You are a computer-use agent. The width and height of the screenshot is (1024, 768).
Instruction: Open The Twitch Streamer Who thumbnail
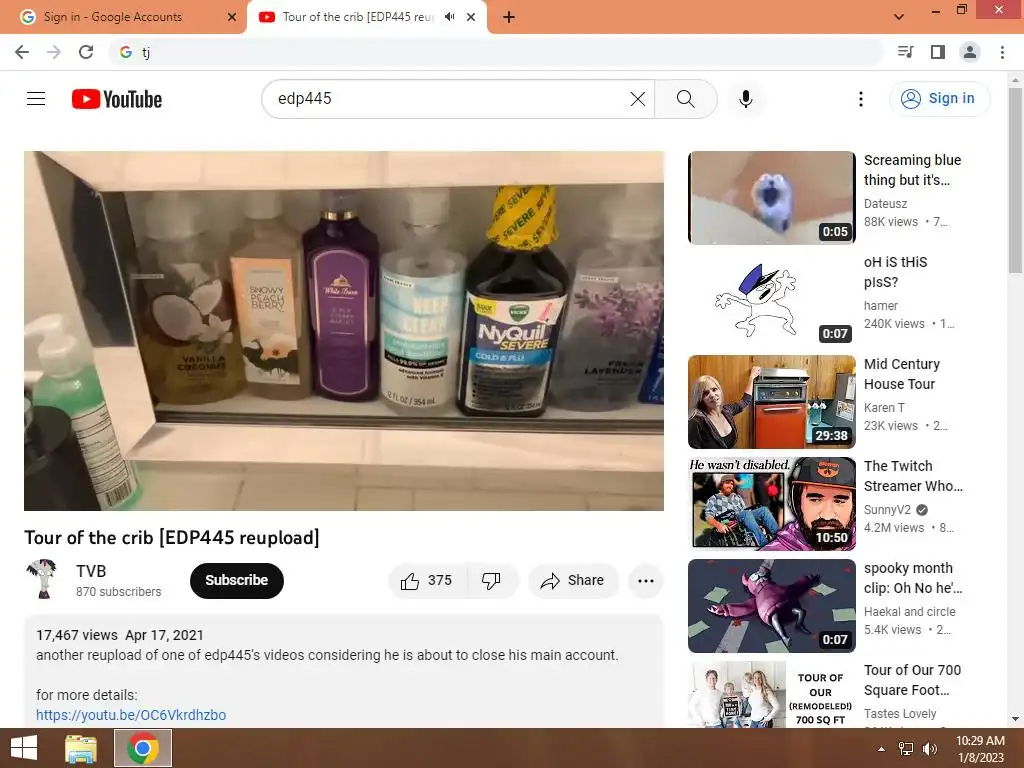tap(771, 504)
